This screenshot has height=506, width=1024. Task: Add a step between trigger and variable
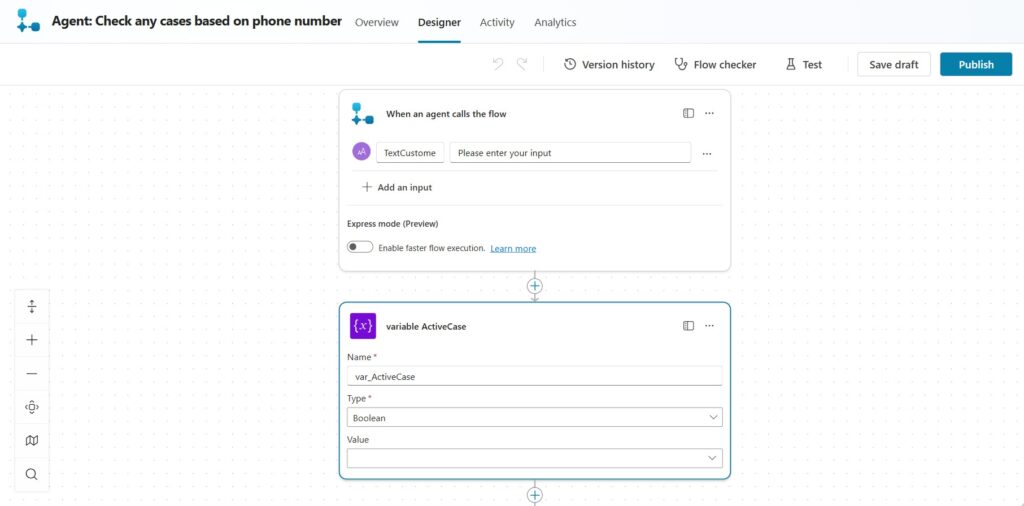pyautogui.click(x=535, y=286)
